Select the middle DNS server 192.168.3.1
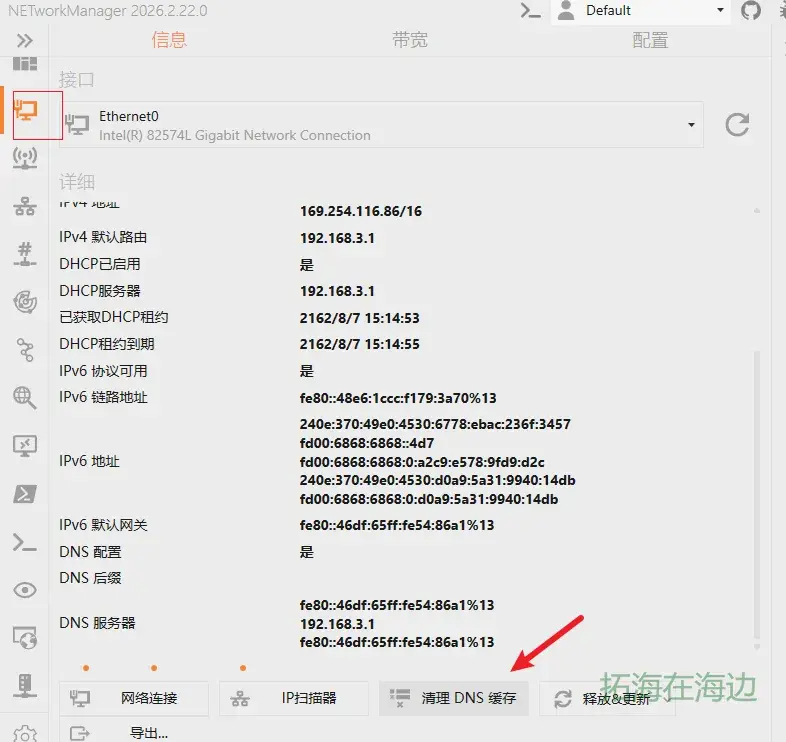 (x=337, y=624)
